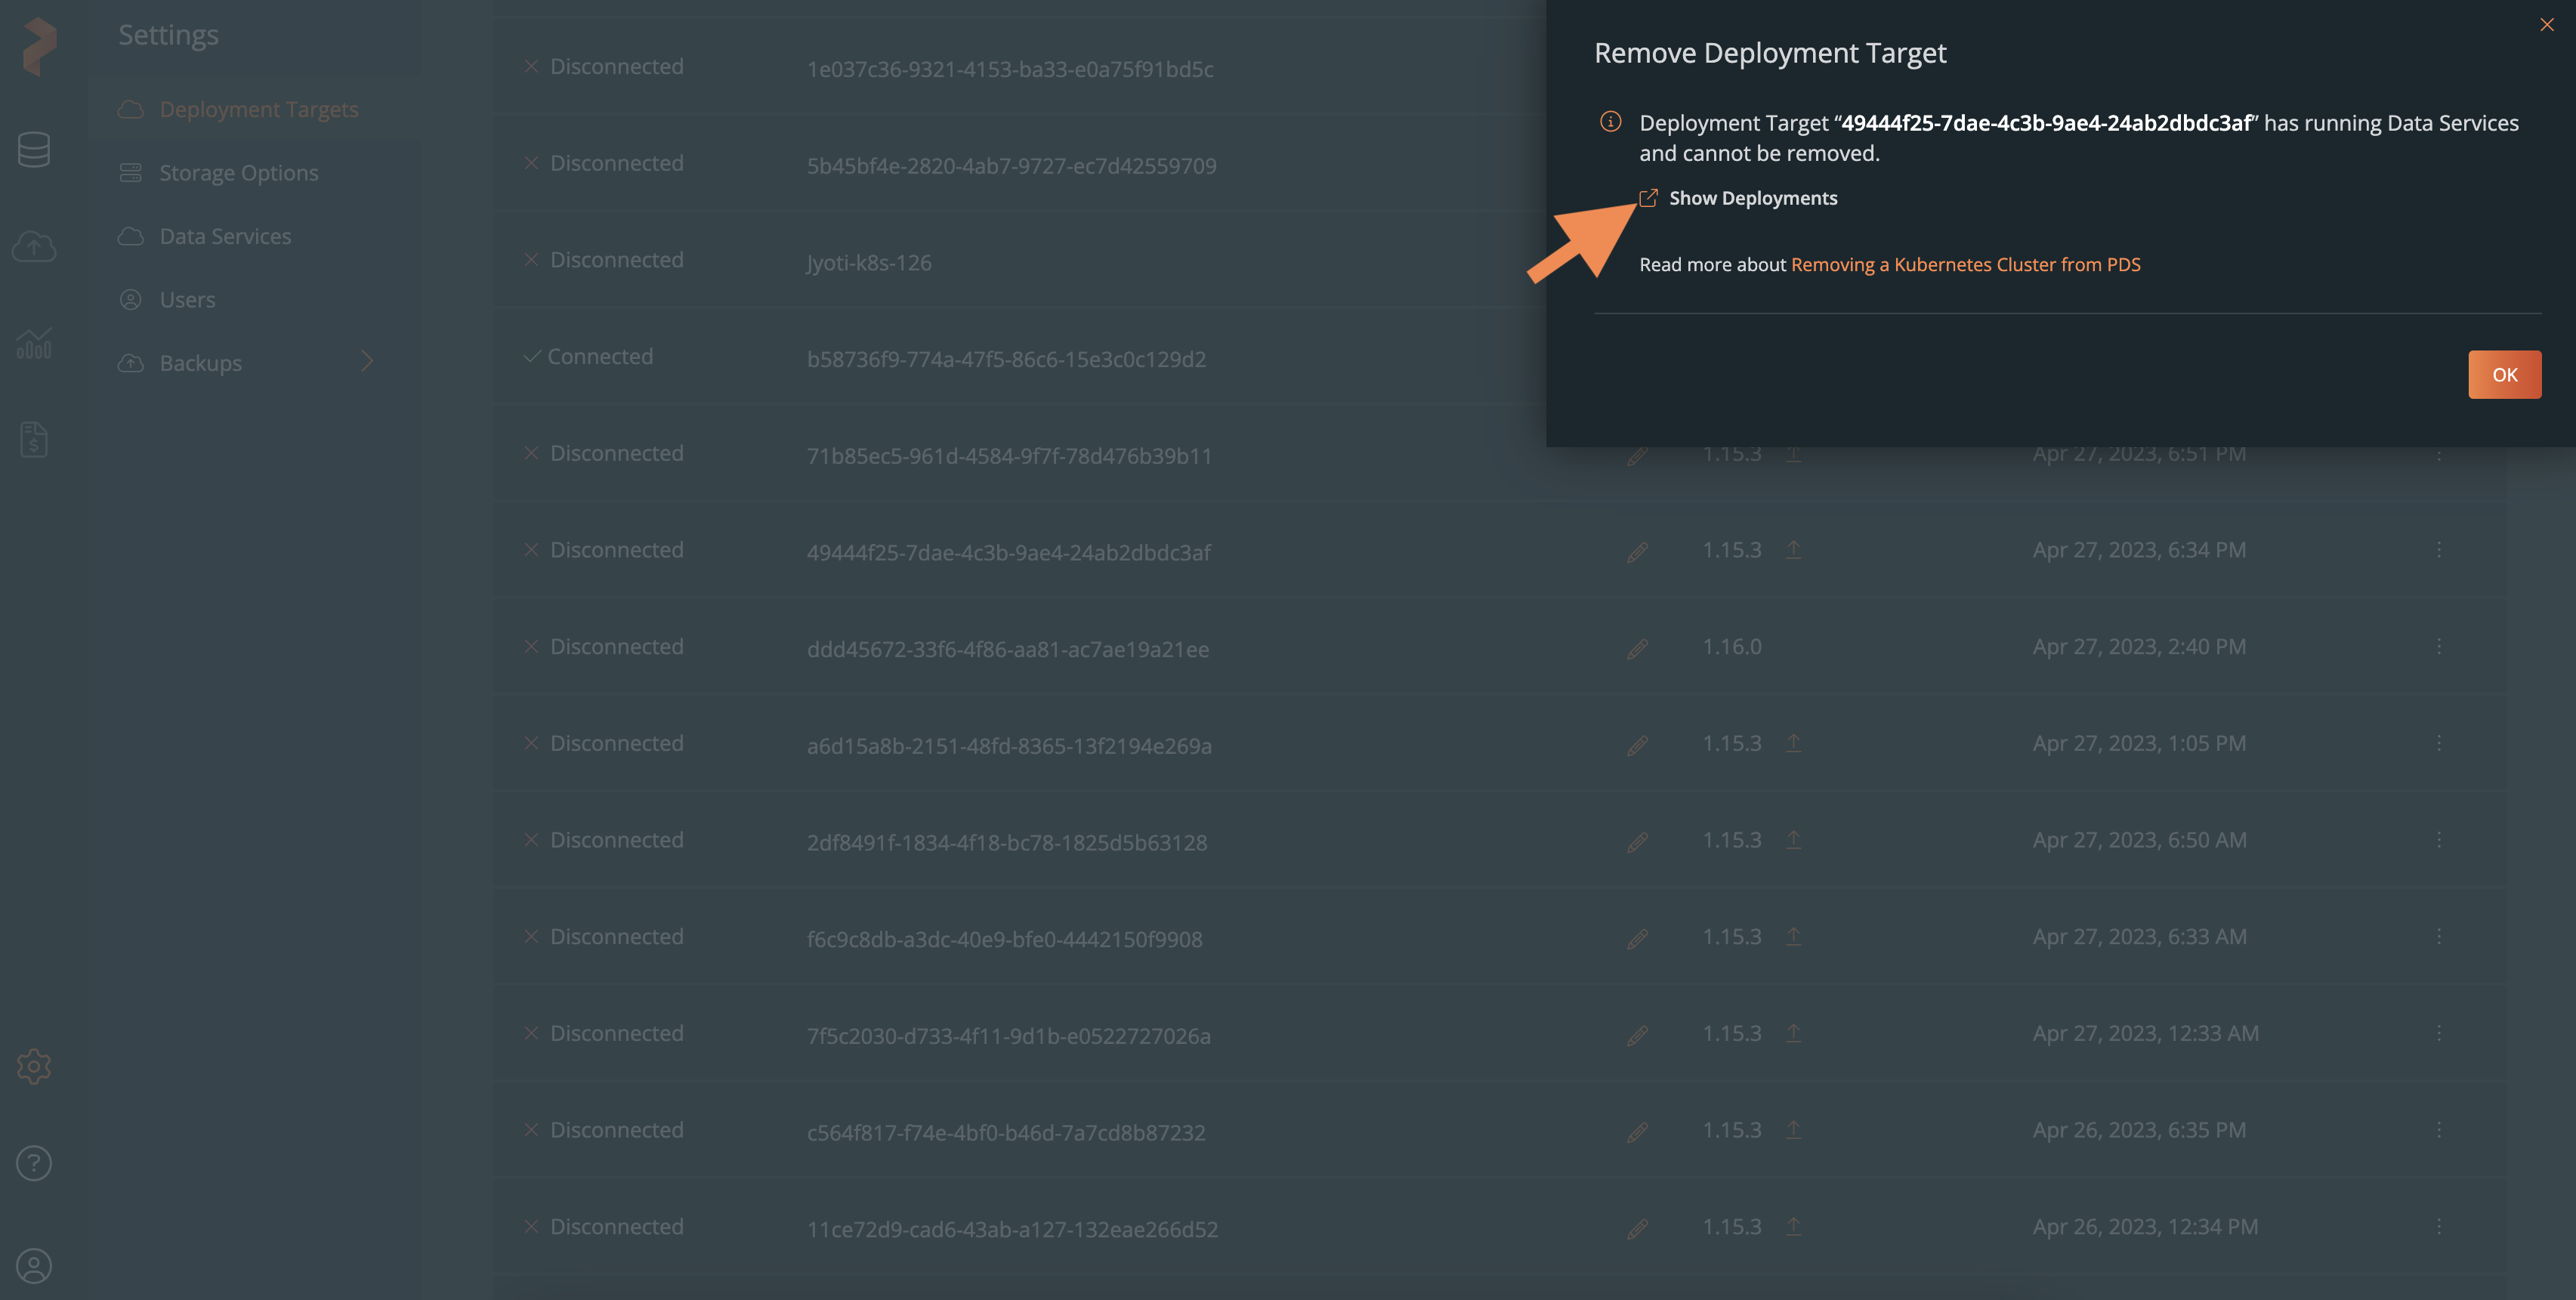Select Users in Settings menu
2576x1300 pixels.
188,300
